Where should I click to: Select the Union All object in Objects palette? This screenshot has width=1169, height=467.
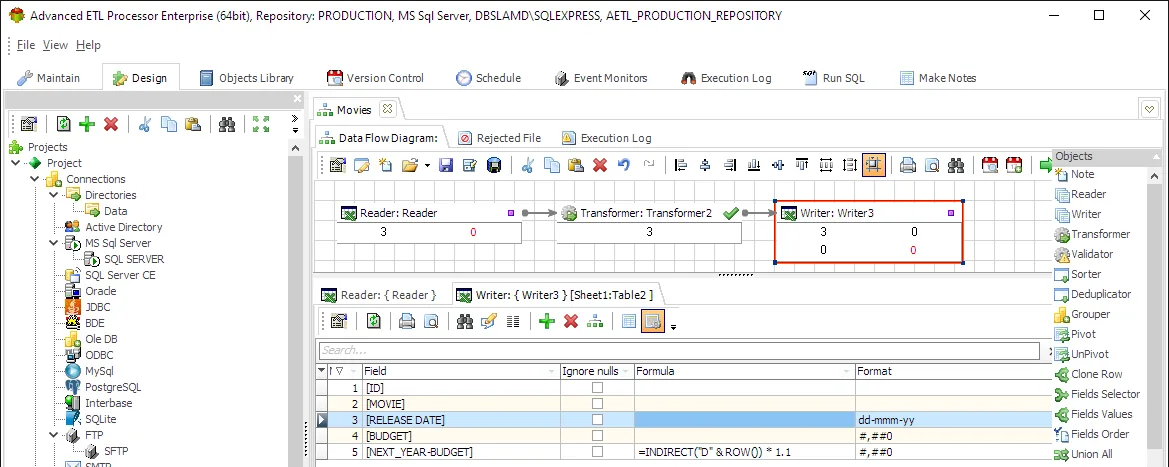[1083, 454]
